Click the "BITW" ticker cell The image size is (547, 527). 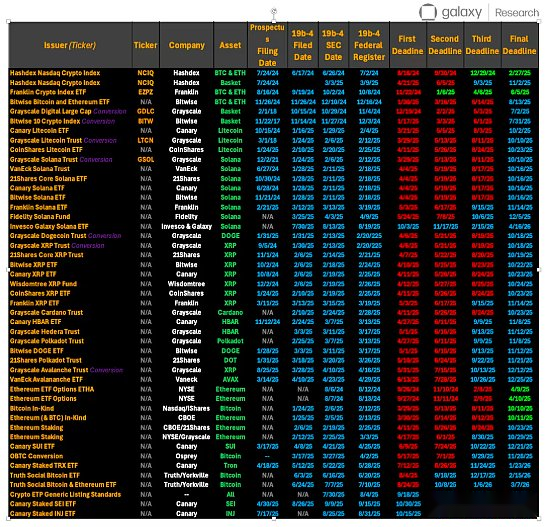point(146,121)
